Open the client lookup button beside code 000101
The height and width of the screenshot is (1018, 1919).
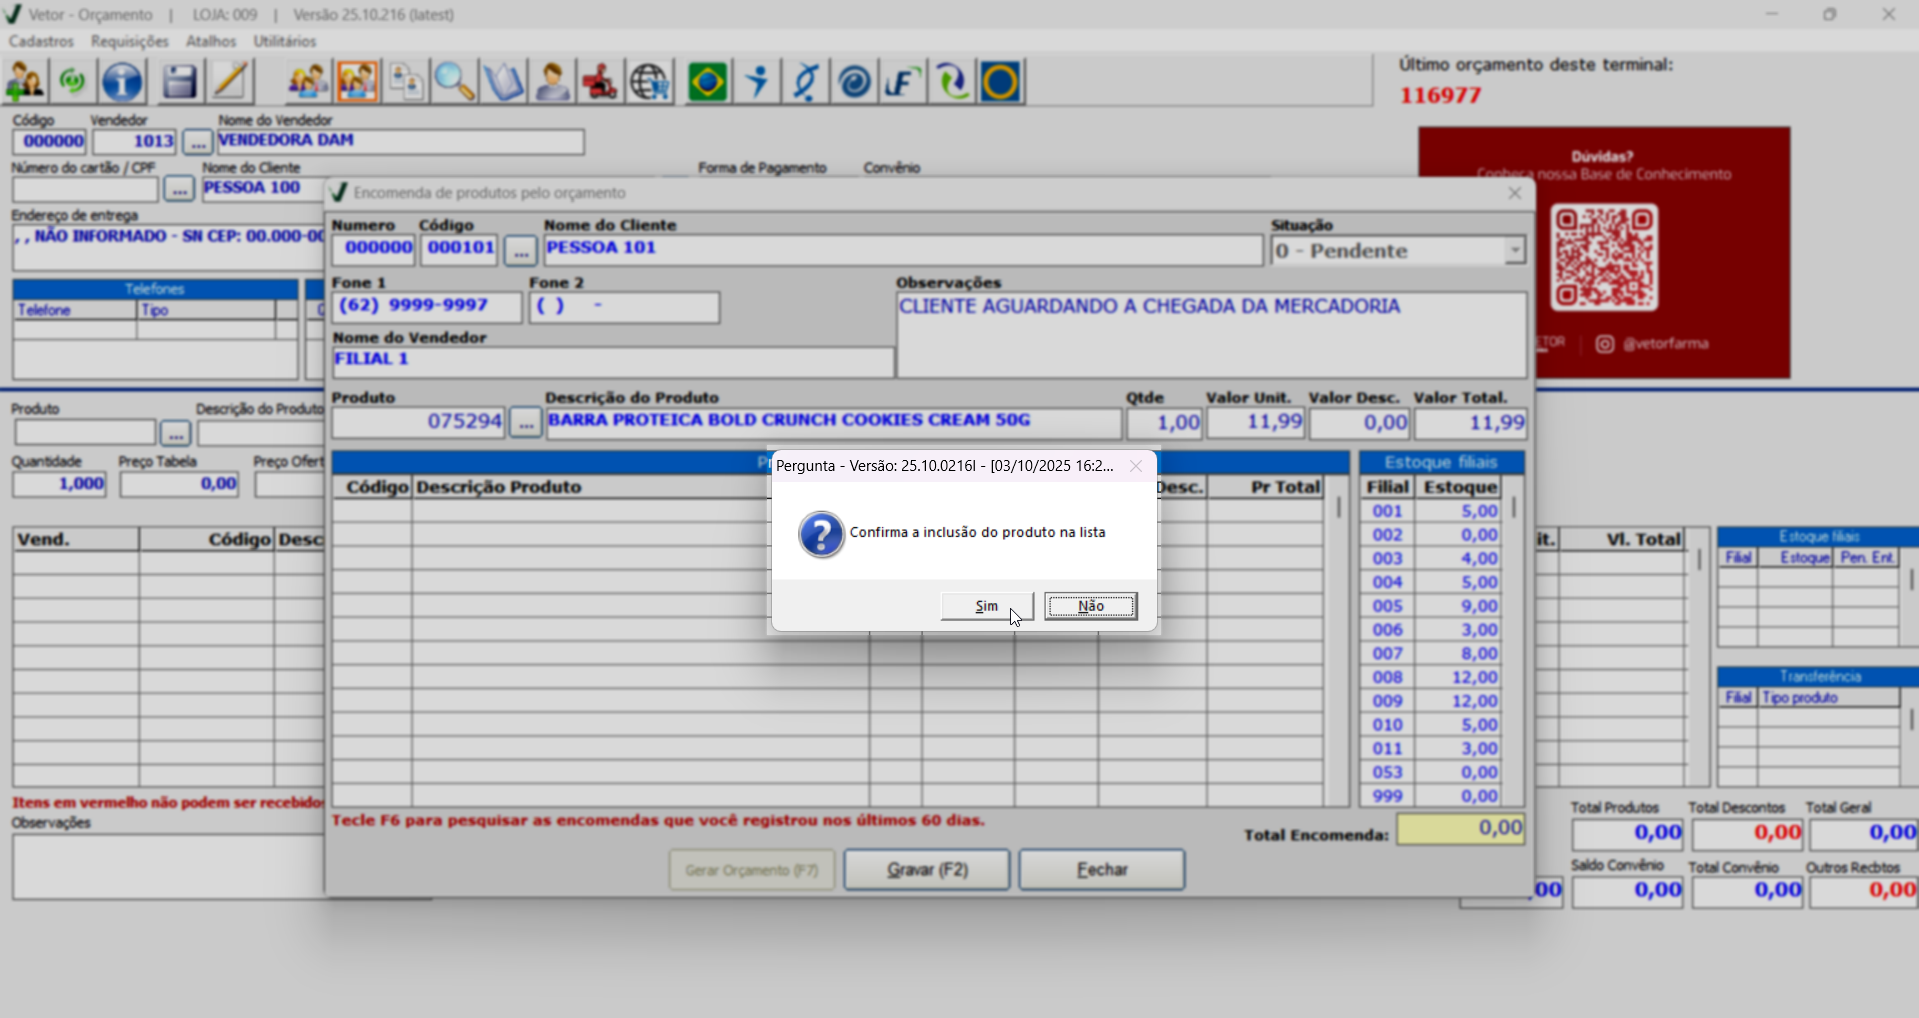click(520, 250)
